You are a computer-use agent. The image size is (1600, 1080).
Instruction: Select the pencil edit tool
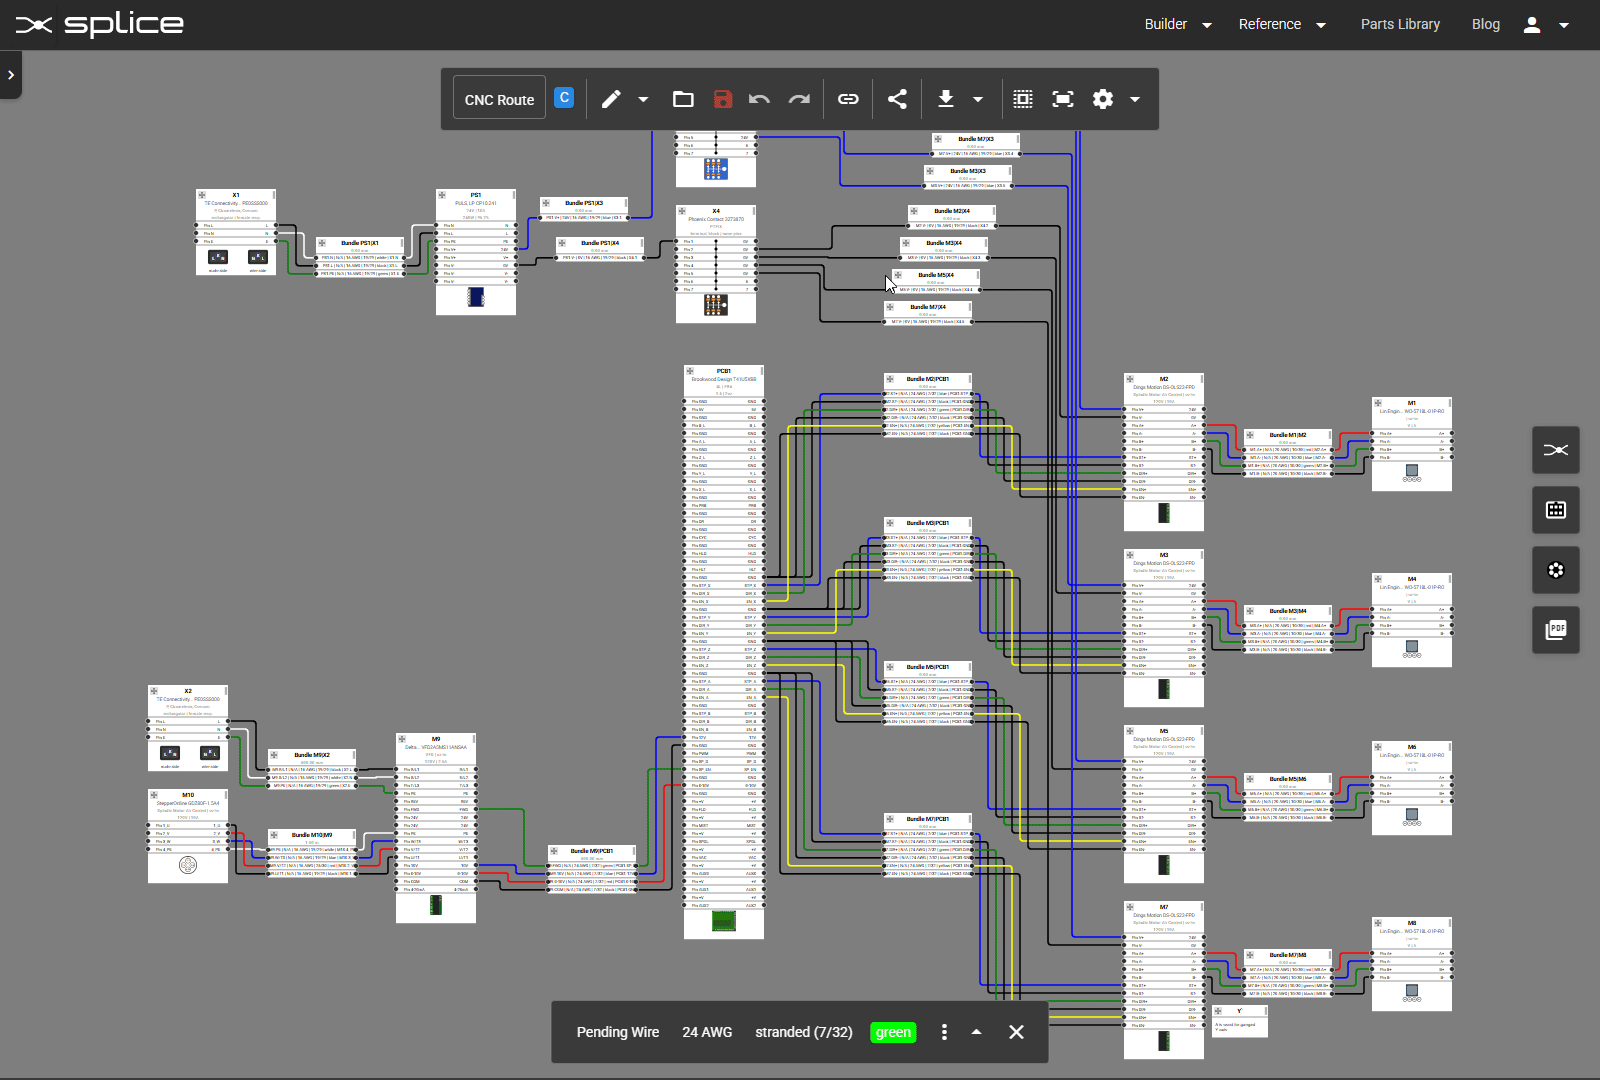pos(612,99)
